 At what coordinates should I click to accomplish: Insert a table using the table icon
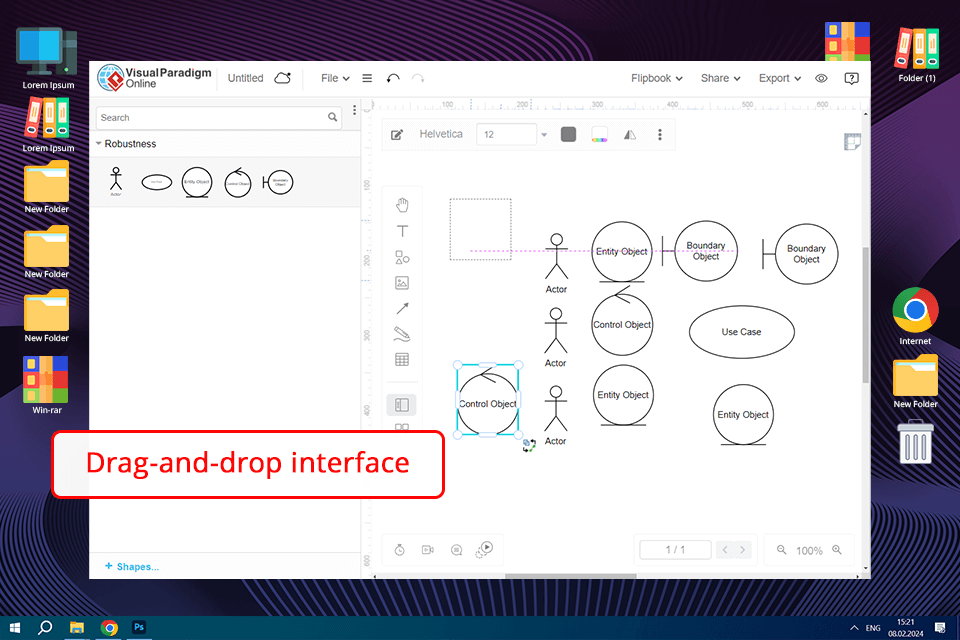click(402, 360)
